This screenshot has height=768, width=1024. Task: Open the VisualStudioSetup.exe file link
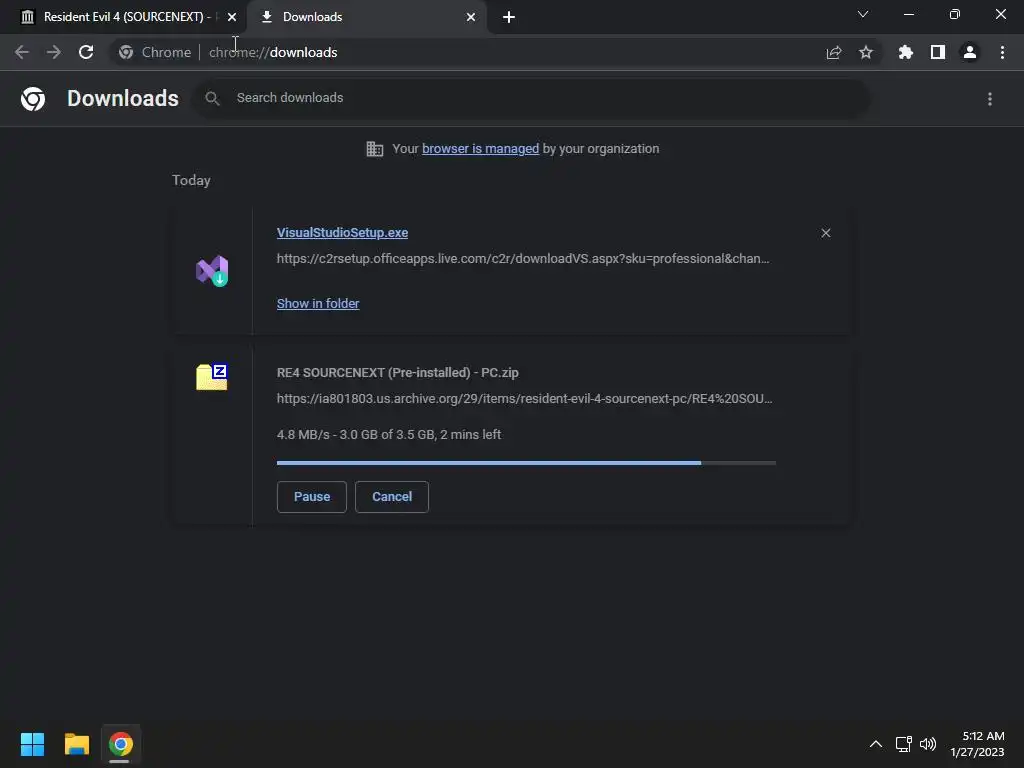342,232
